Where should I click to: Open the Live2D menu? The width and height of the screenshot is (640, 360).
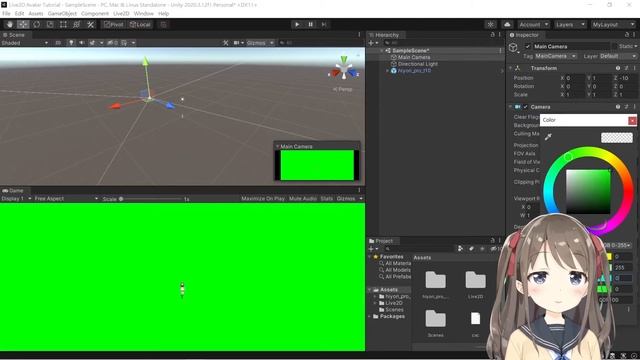point(121,13)
